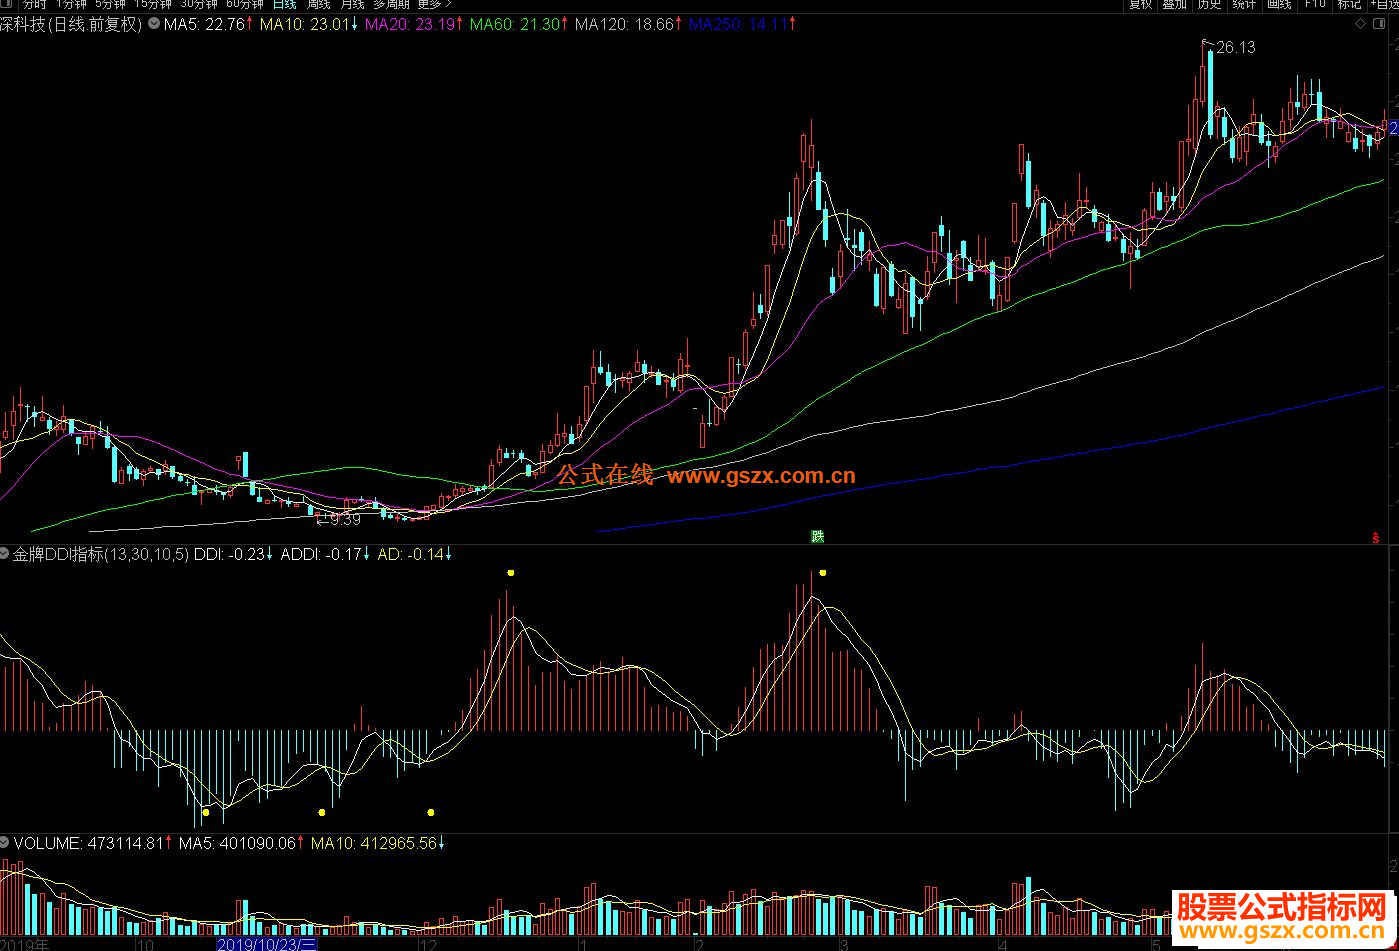The height and width of the screenshot is (951, 1399).
Task: Click the 深科技(日线.前复权) chart title
Action: 72,24
